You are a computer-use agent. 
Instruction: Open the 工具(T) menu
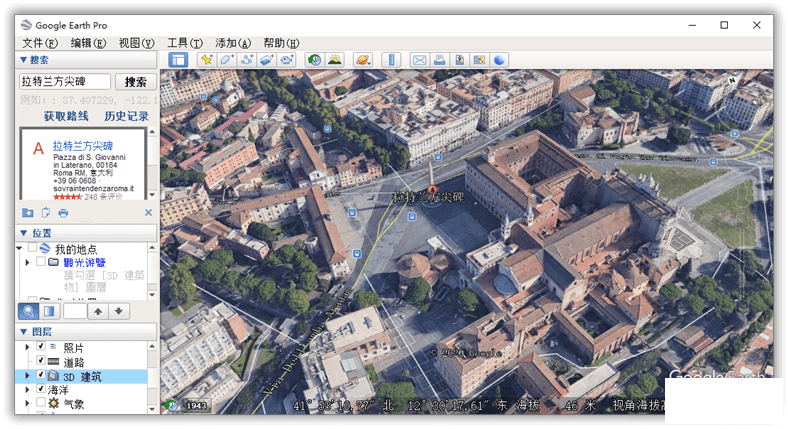pos(185,43)
